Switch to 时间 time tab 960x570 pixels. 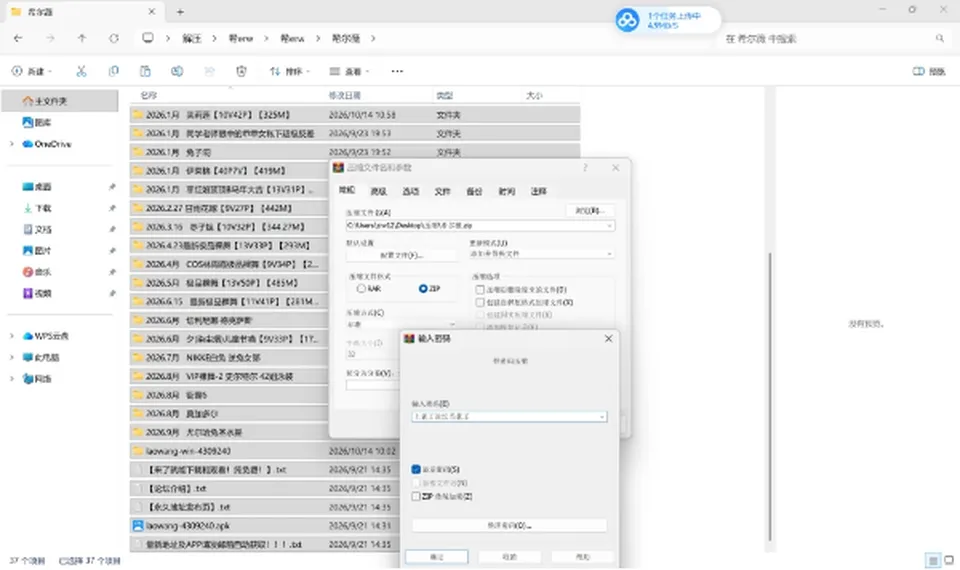506,192
